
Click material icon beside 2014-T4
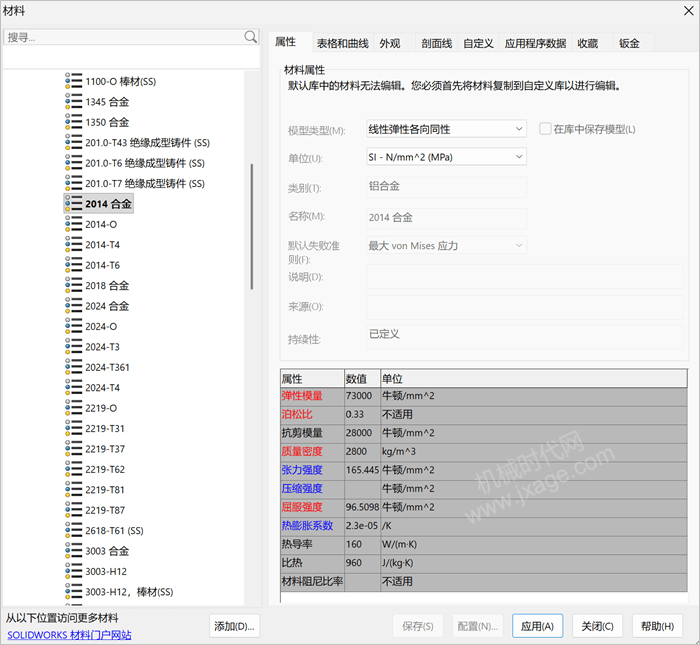[x=74, y=245]
